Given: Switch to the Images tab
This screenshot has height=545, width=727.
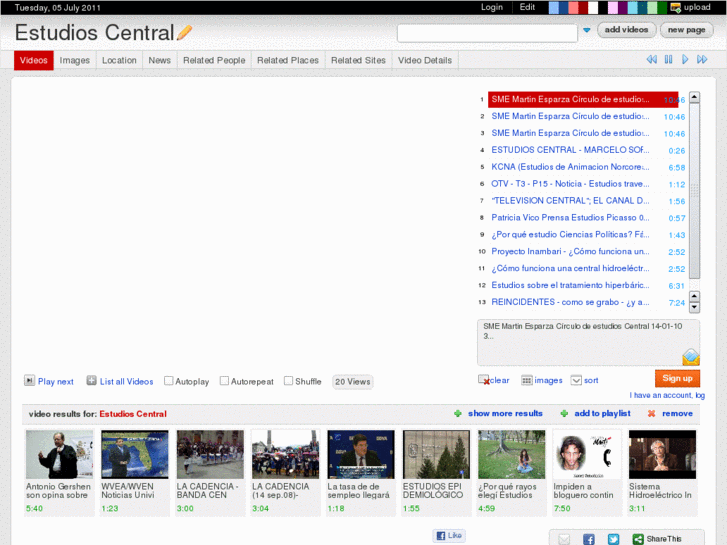Looking at the screenshot, I should (x=75, y=60).
